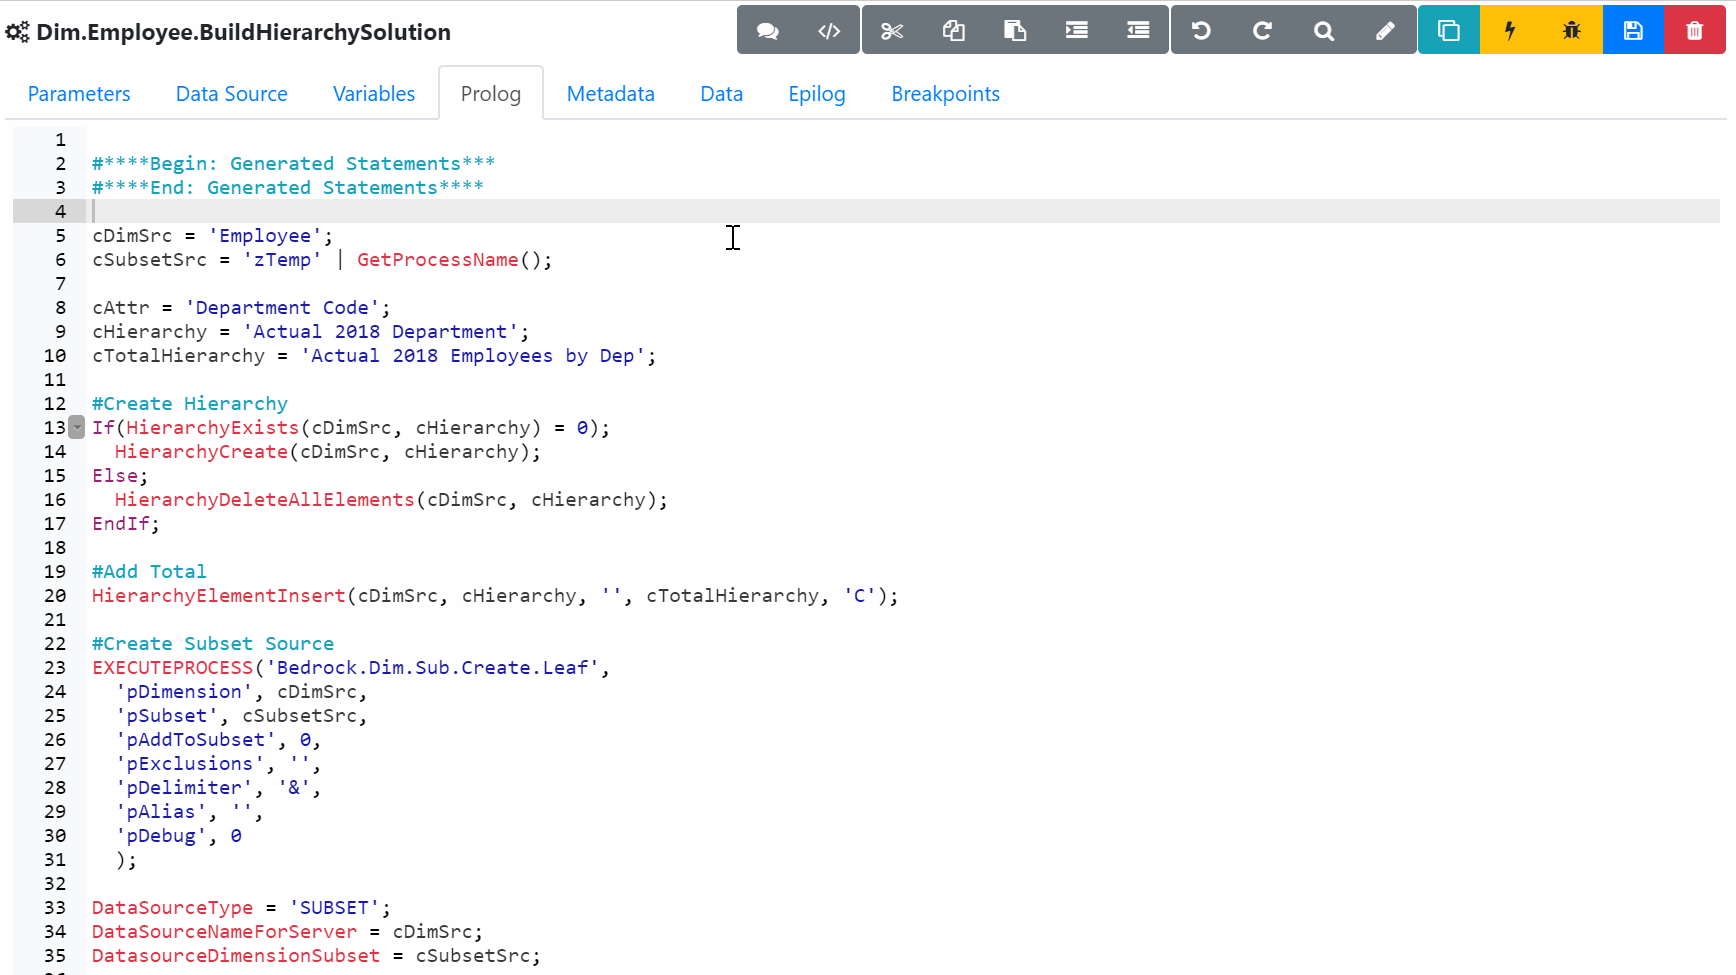Place cursor on empty line 4 of editor

pyautogui.click(x=400, y=211)
